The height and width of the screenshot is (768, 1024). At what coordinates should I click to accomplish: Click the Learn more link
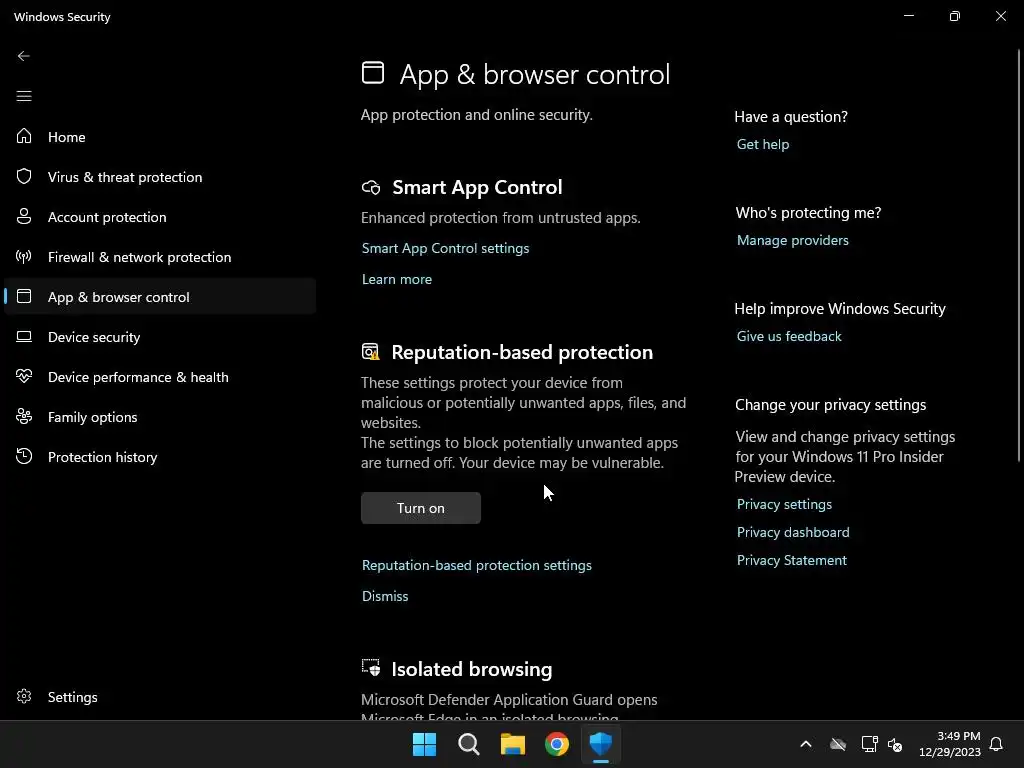[x=396, y=279]
